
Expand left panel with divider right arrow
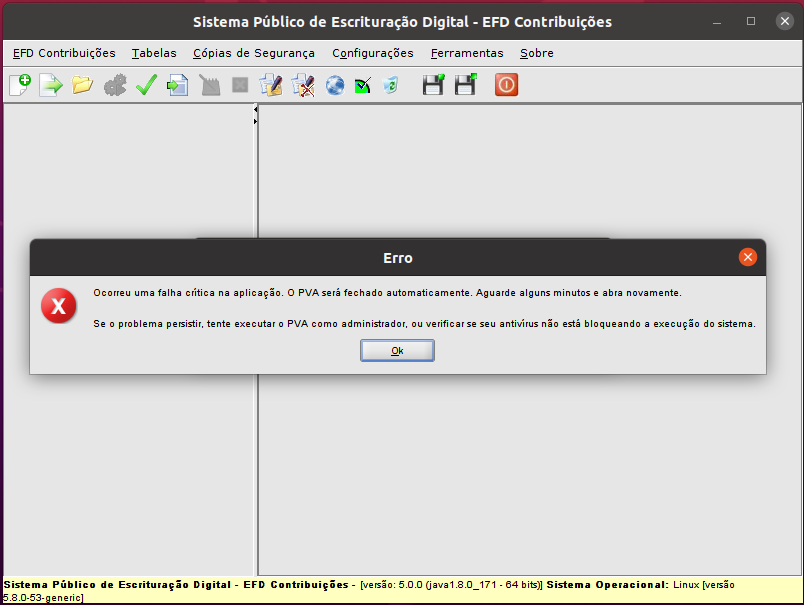point(255,122)
